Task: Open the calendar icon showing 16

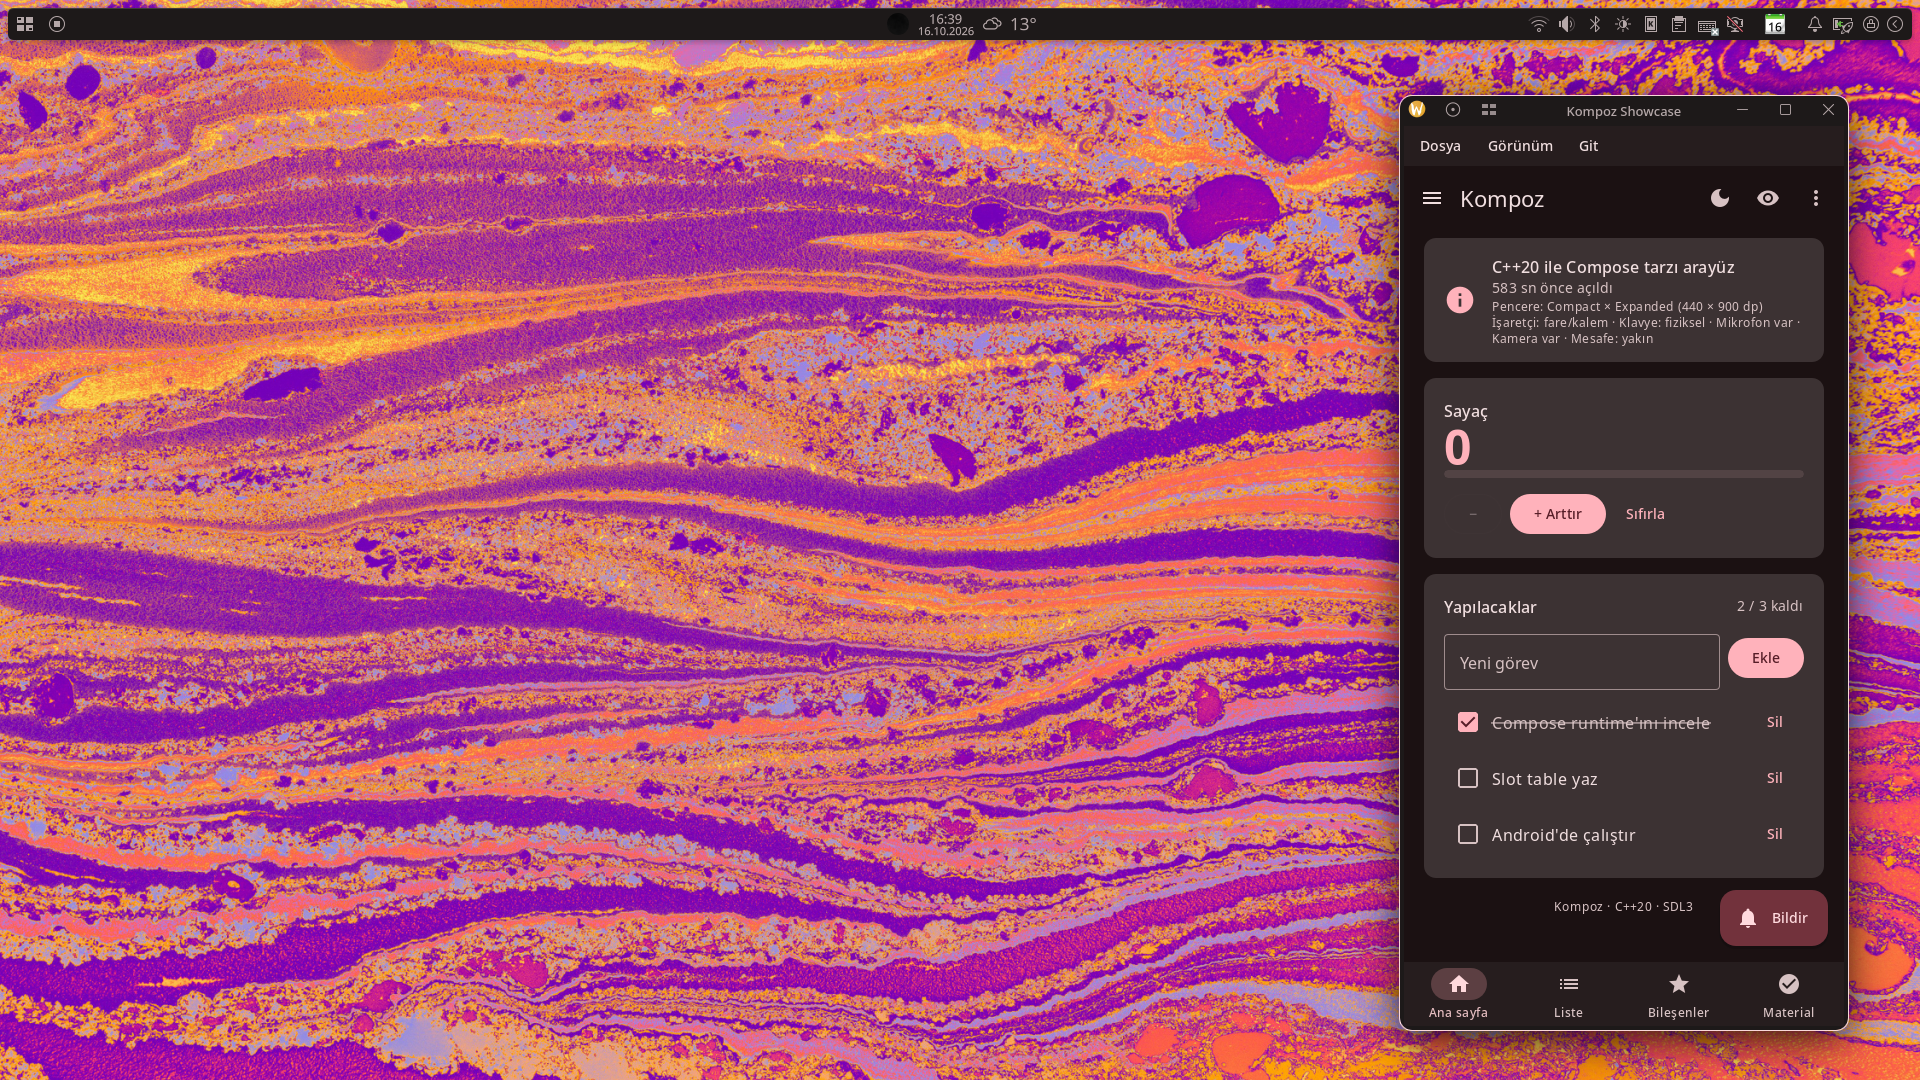Action: pos(1775,24)
